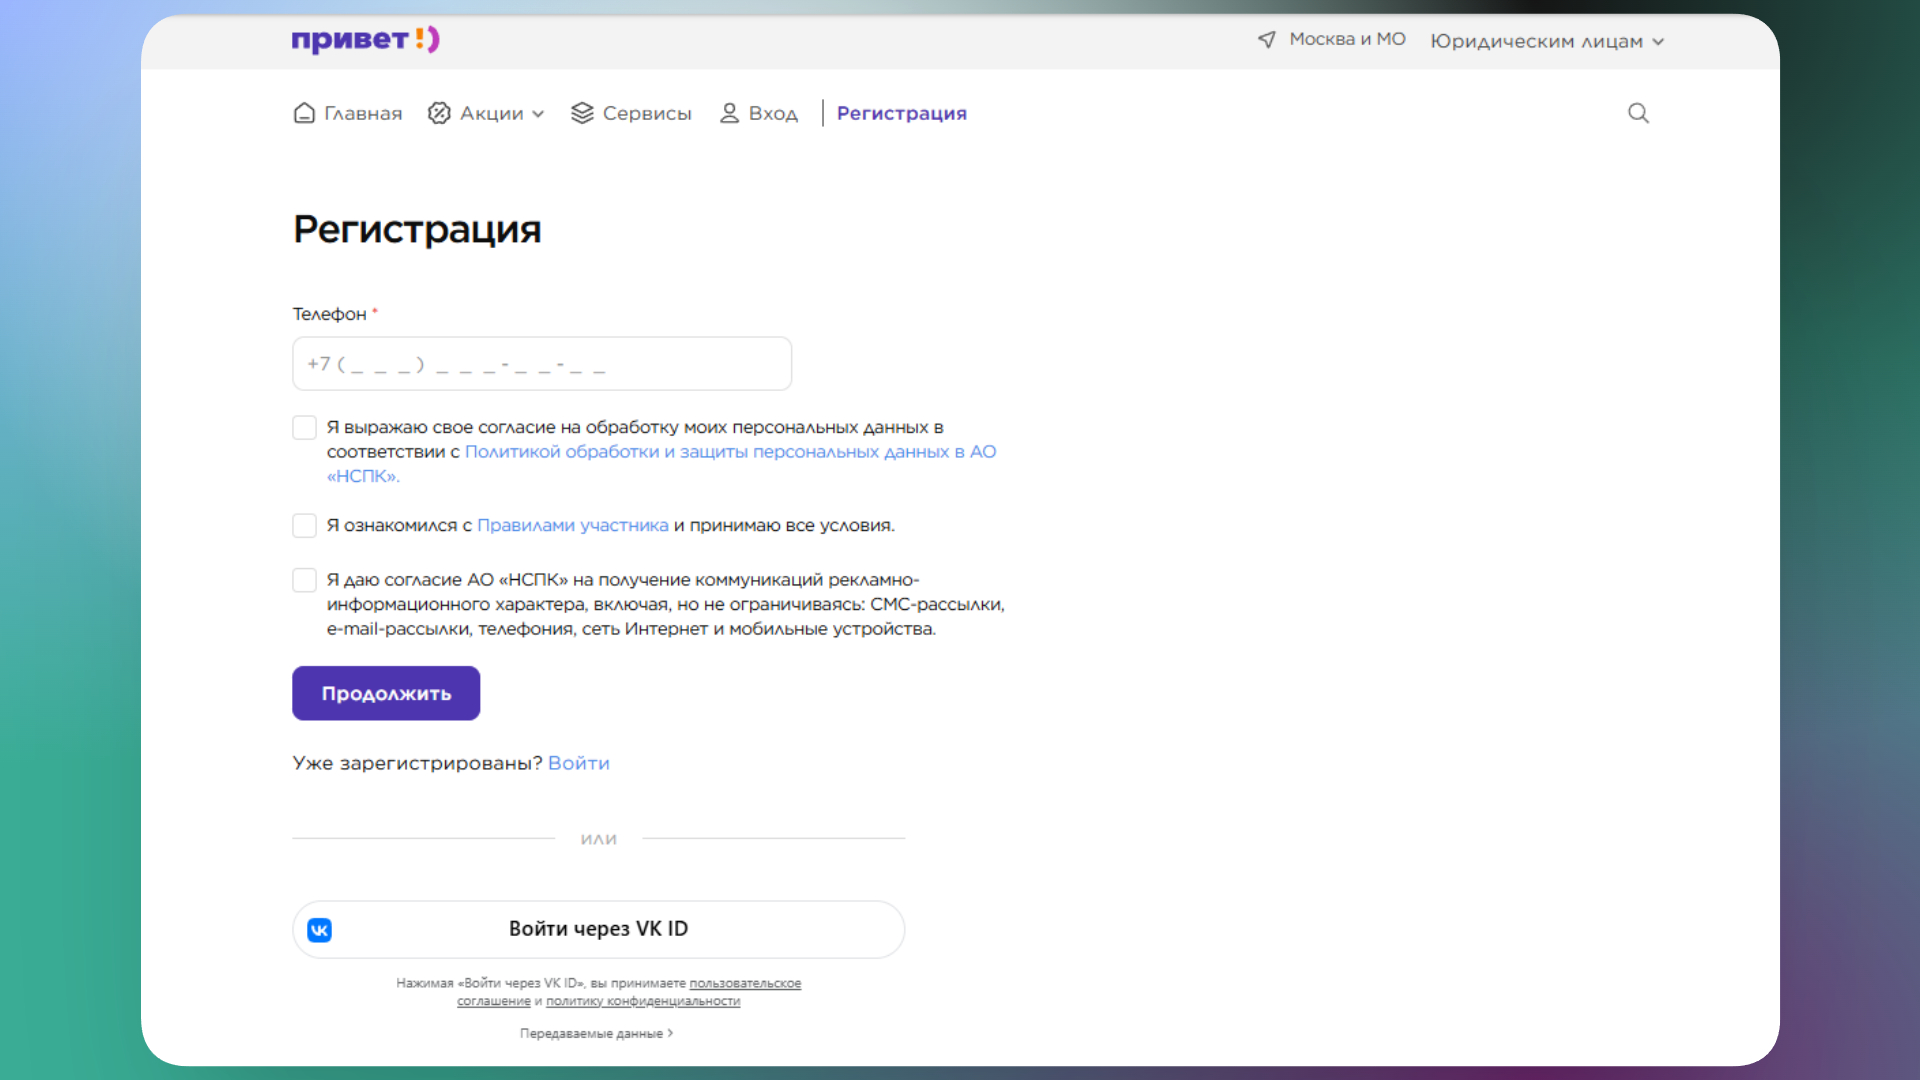Image resolution: width=1920 pixels, height=1080 pixels.
Task: Check the personal data processing consent box
Action: click(x=305, y=428)
